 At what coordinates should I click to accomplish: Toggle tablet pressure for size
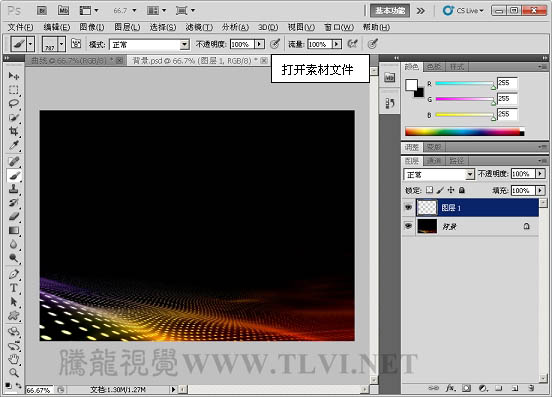coord(372,44)
